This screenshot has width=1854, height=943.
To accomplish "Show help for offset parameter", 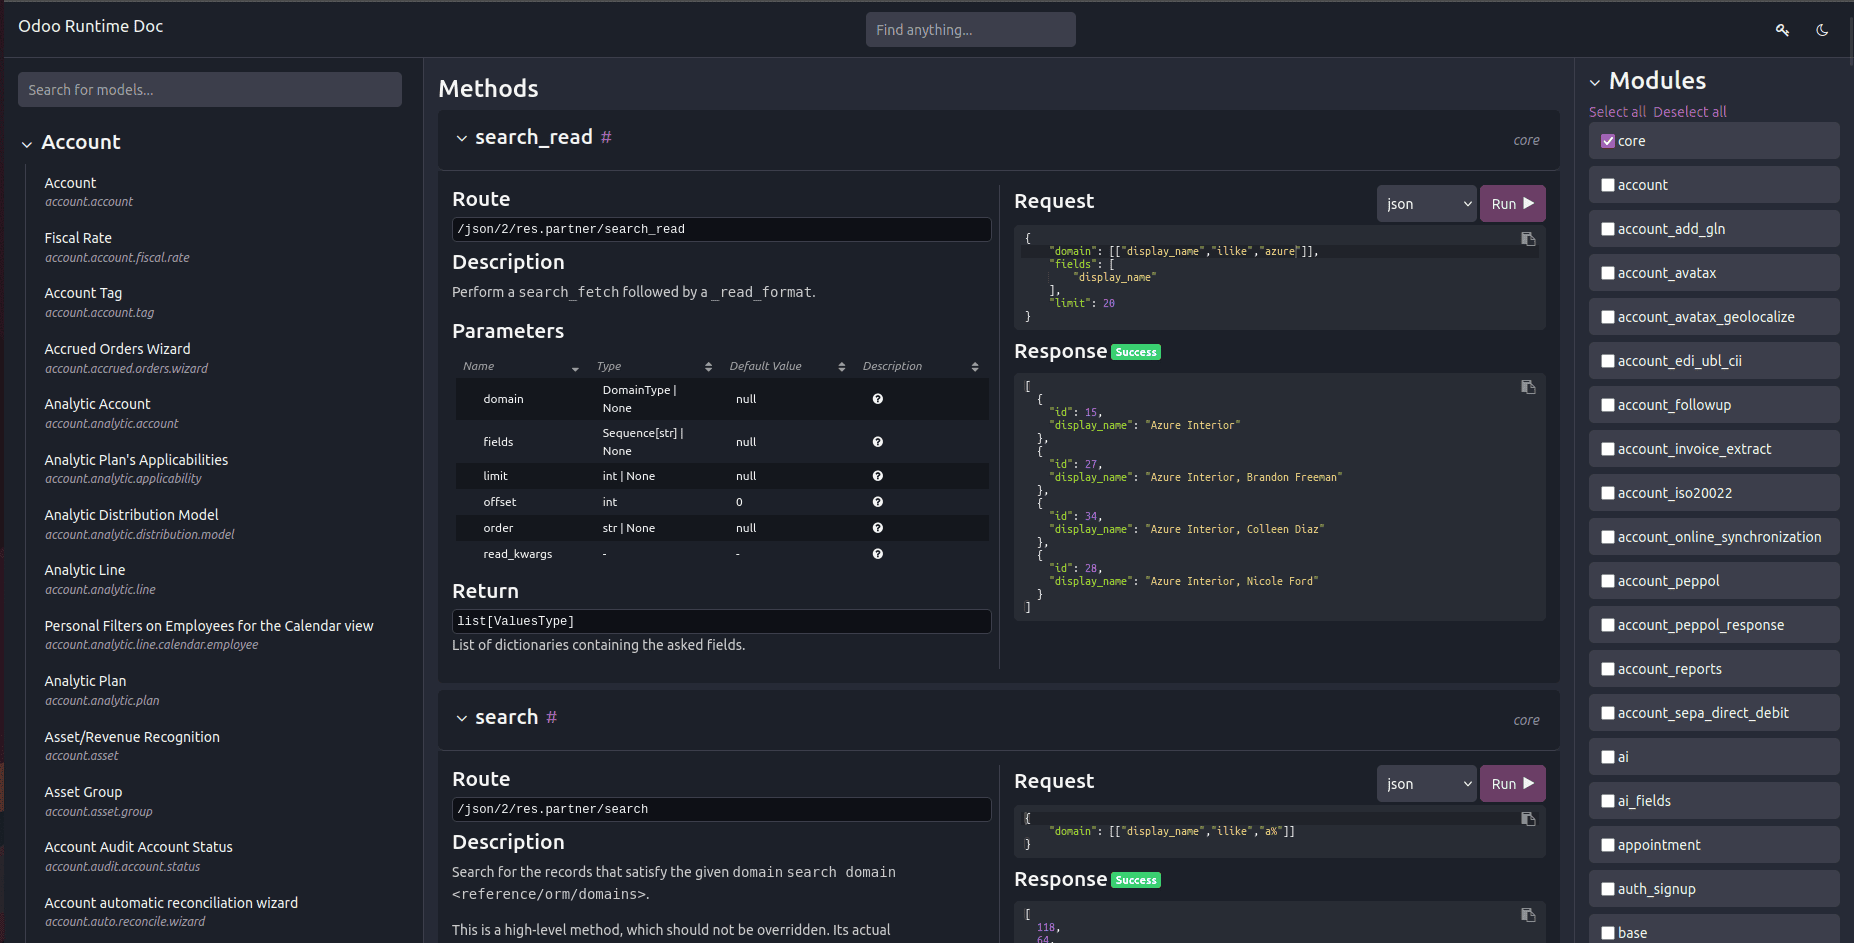I will point(877,502).
